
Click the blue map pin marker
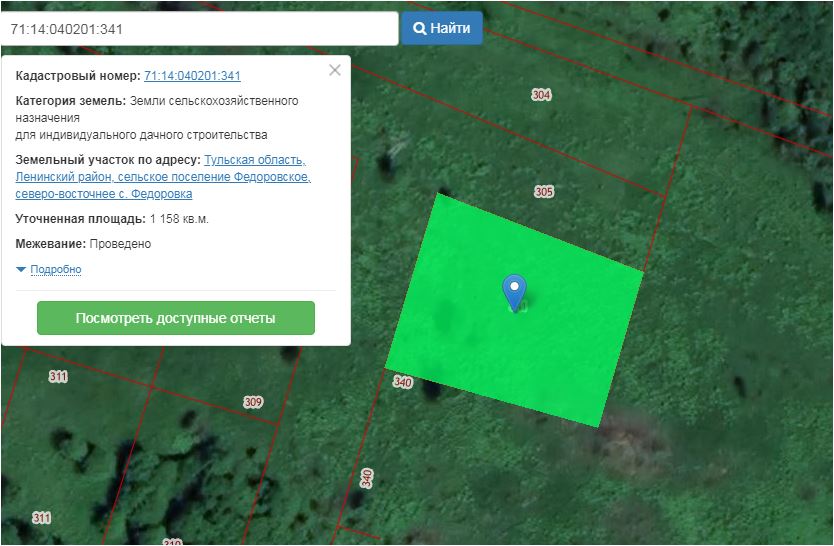pyautogui.click(x=514, y=292)
